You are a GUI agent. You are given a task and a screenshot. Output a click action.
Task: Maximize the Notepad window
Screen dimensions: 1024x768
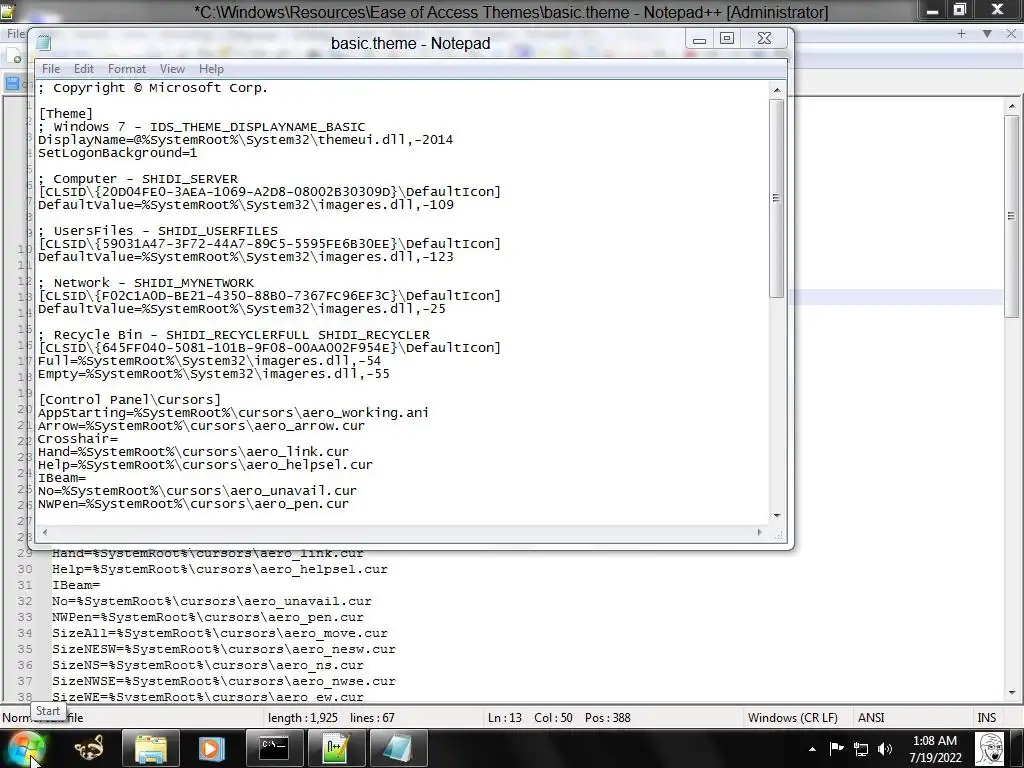coord(727,39)
